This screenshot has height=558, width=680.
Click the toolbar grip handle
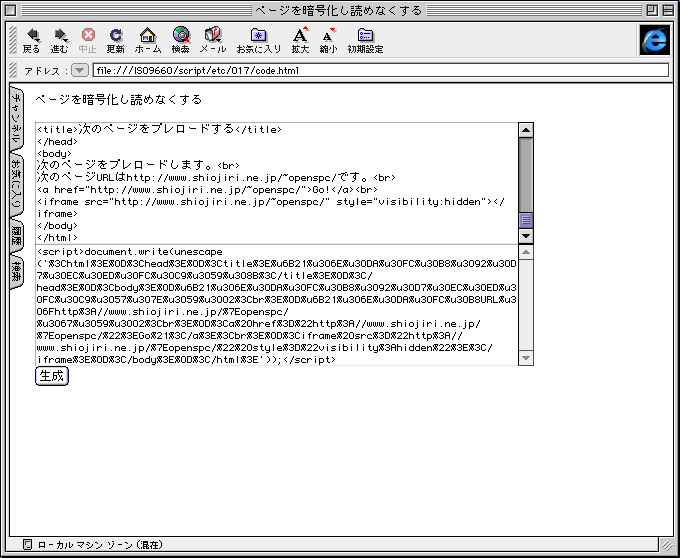coord(13,40)
